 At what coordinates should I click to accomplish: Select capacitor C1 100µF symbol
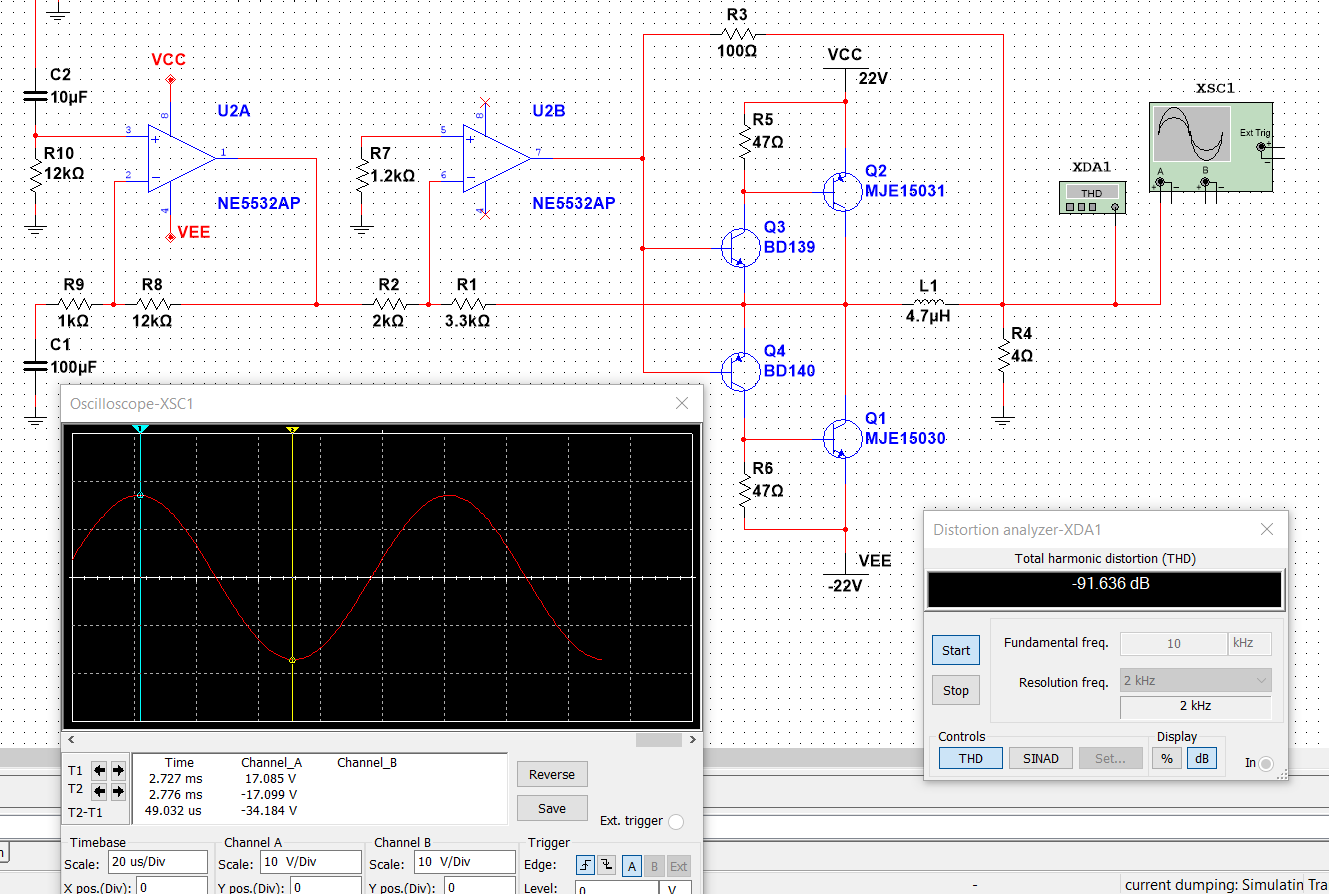tap(36, 367)
